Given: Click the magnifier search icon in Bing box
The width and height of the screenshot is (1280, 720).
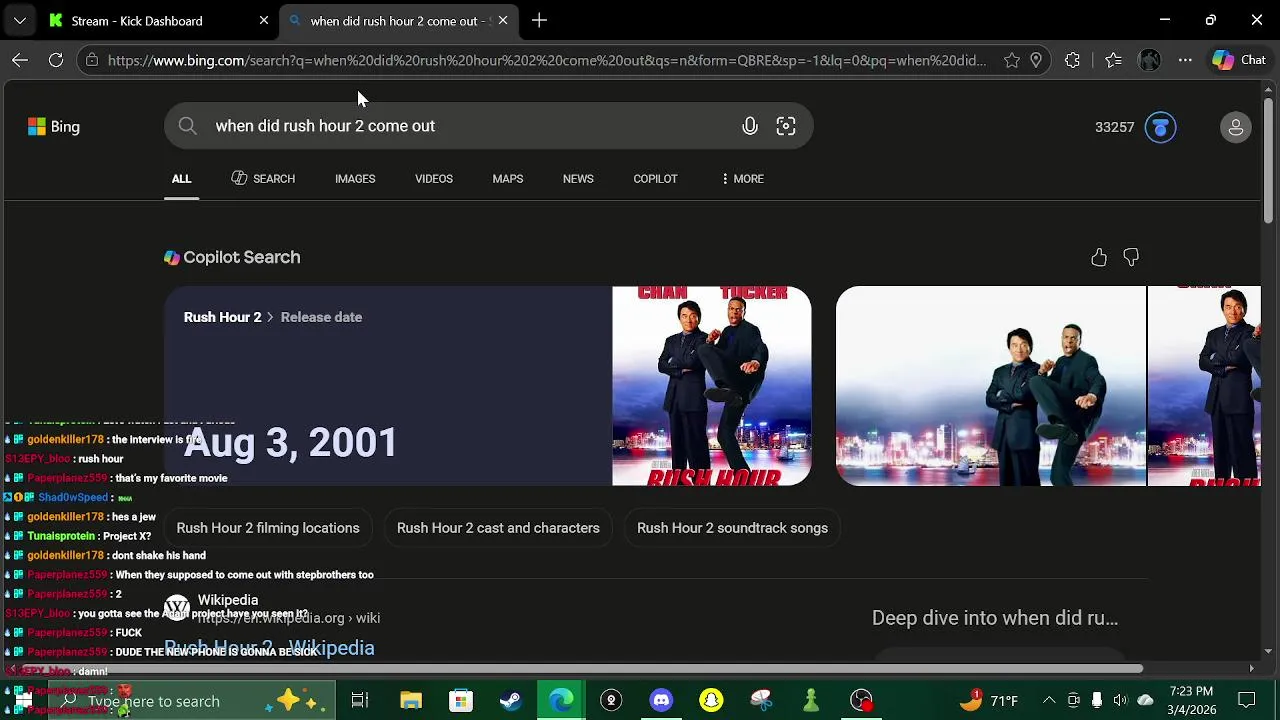Looking at the screenshot, I should (x=187, y=126).
